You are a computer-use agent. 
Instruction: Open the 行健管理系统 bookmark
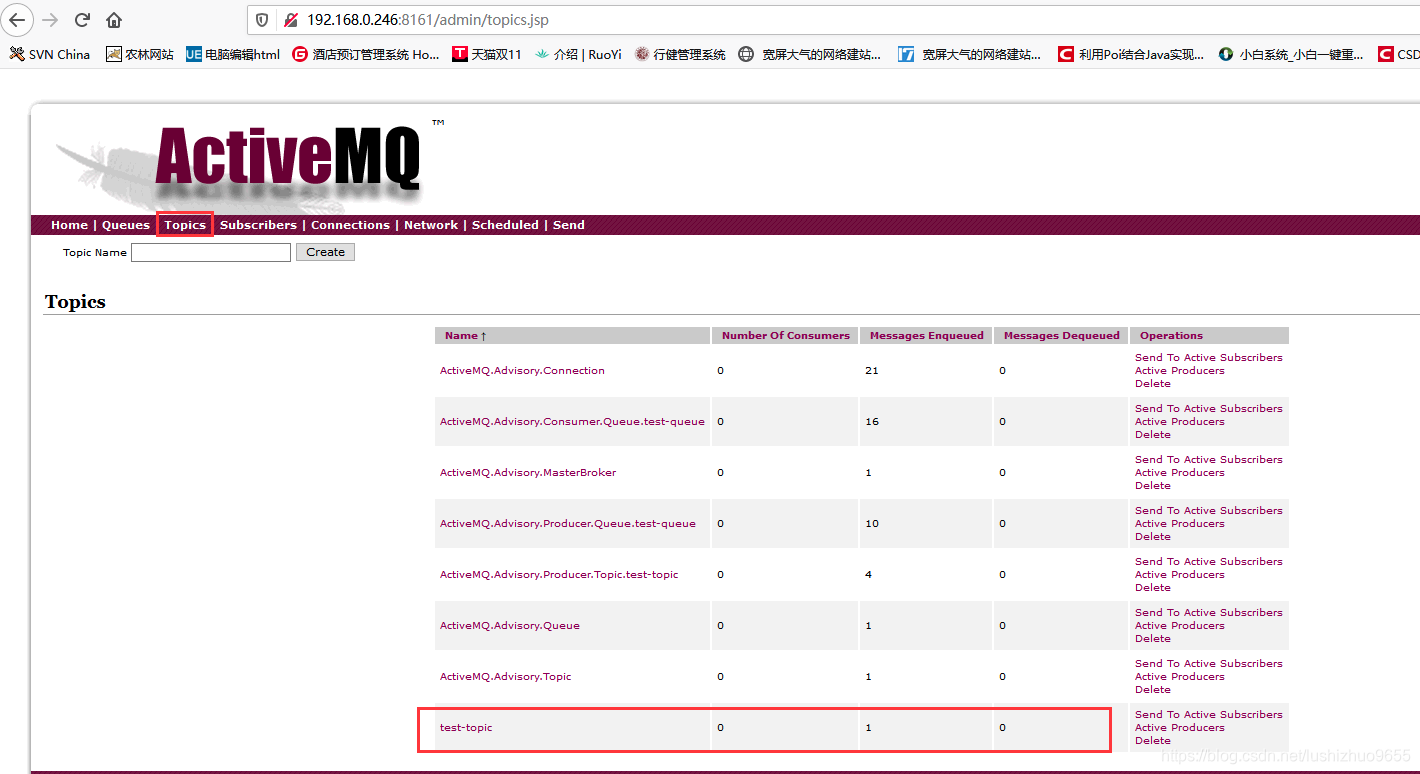click(x=680, y=54)
